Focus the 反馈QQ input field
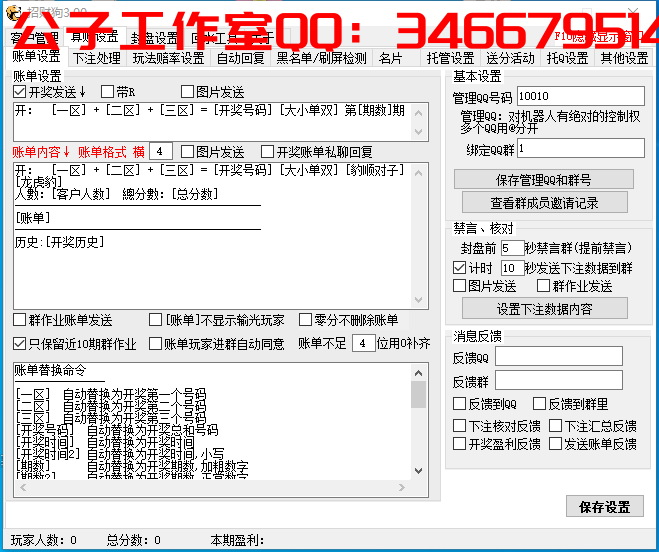 (559, 357)
